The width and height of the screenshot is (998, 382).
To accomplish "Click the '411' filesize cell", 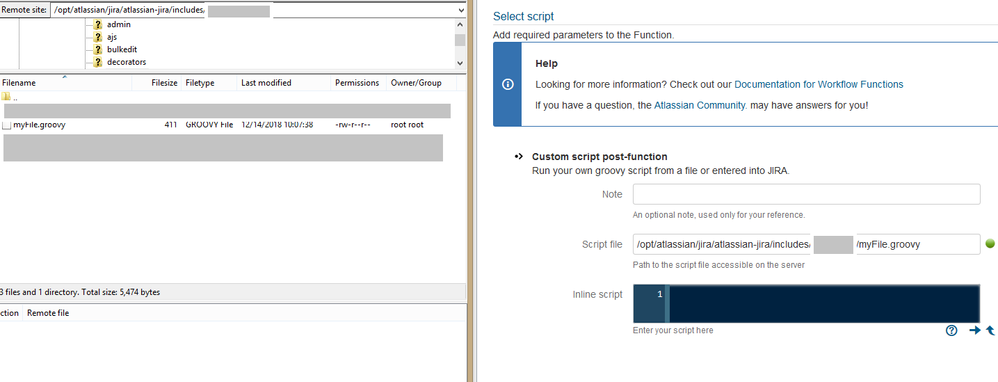I will pyautogui.click(x=170, y=125).
